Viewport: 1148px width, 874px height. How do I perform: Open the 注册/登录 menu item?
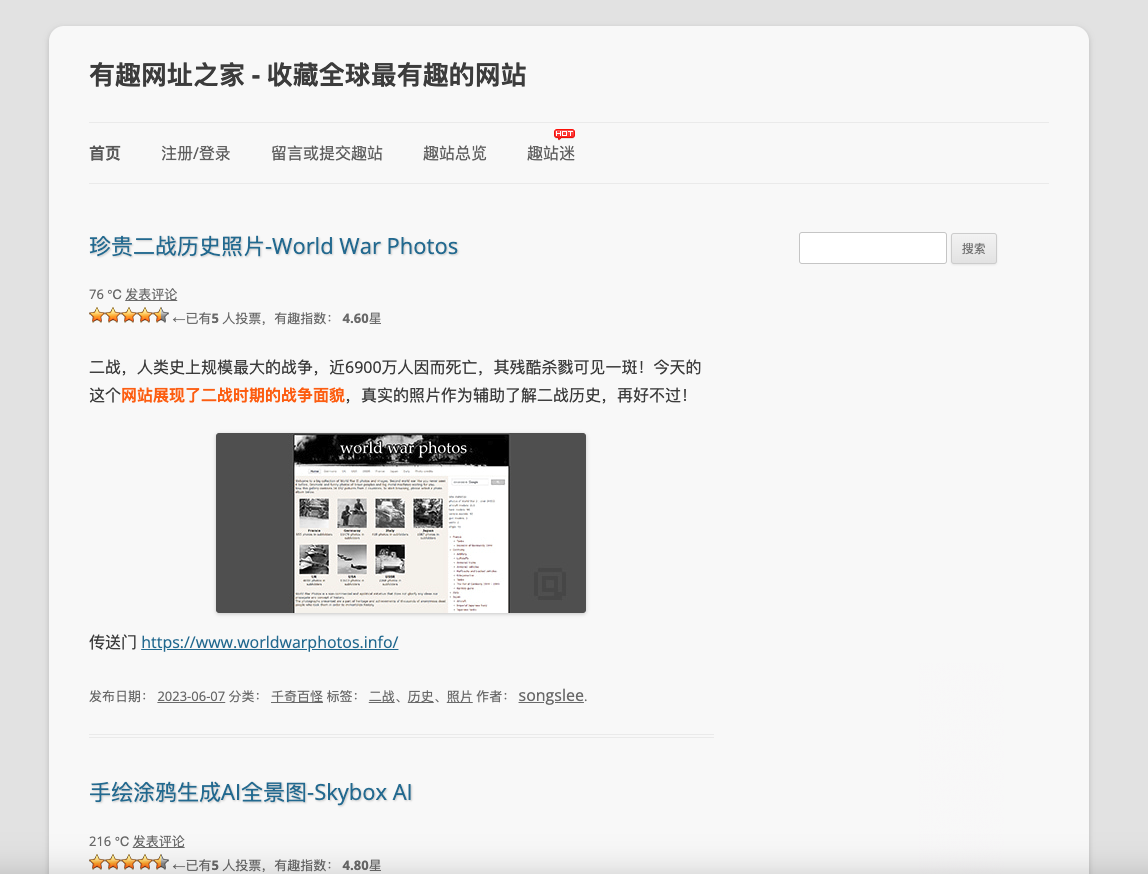point(195,153)
